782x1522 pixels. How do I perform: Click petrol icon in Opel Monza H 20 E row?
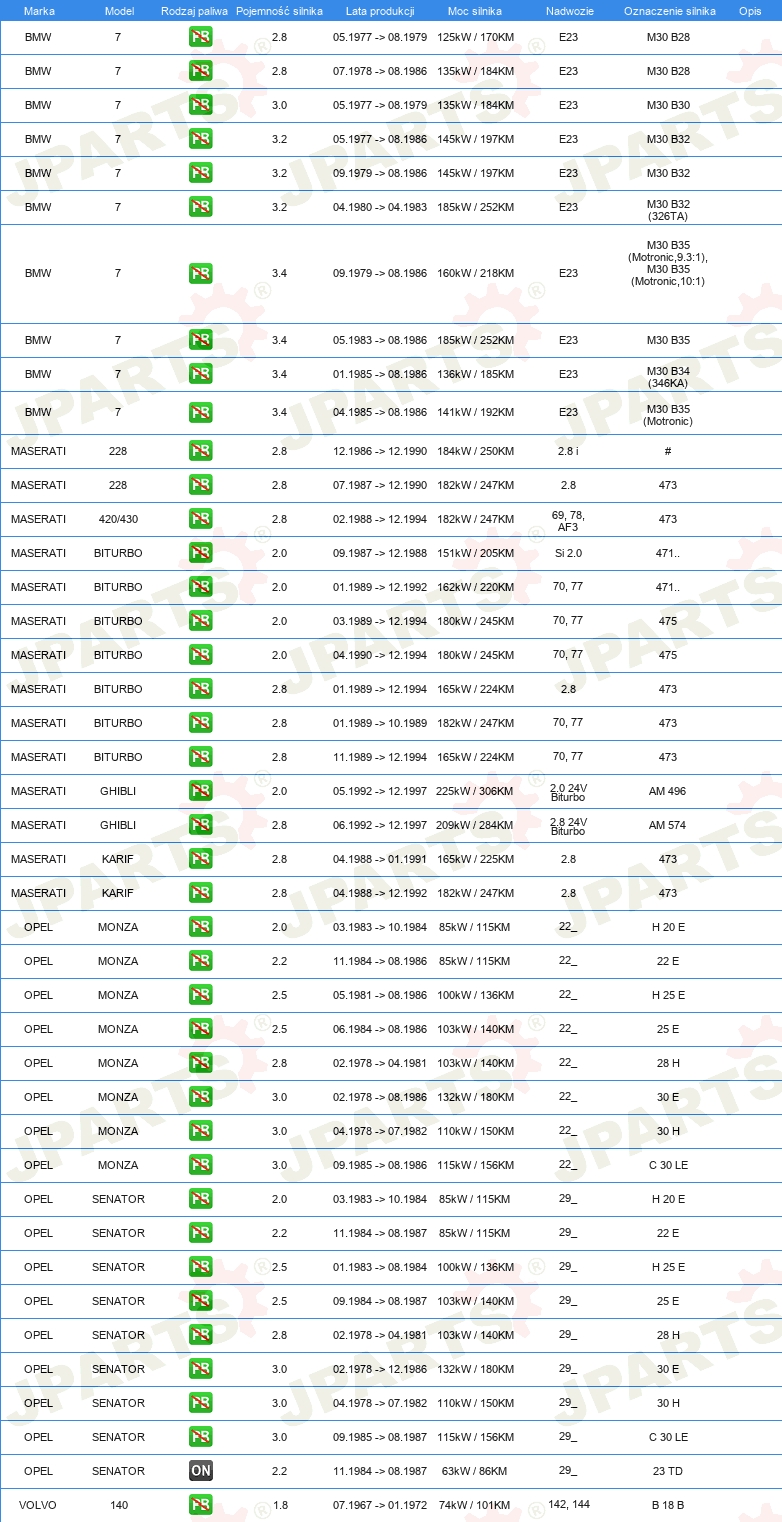tap(200, 927)
